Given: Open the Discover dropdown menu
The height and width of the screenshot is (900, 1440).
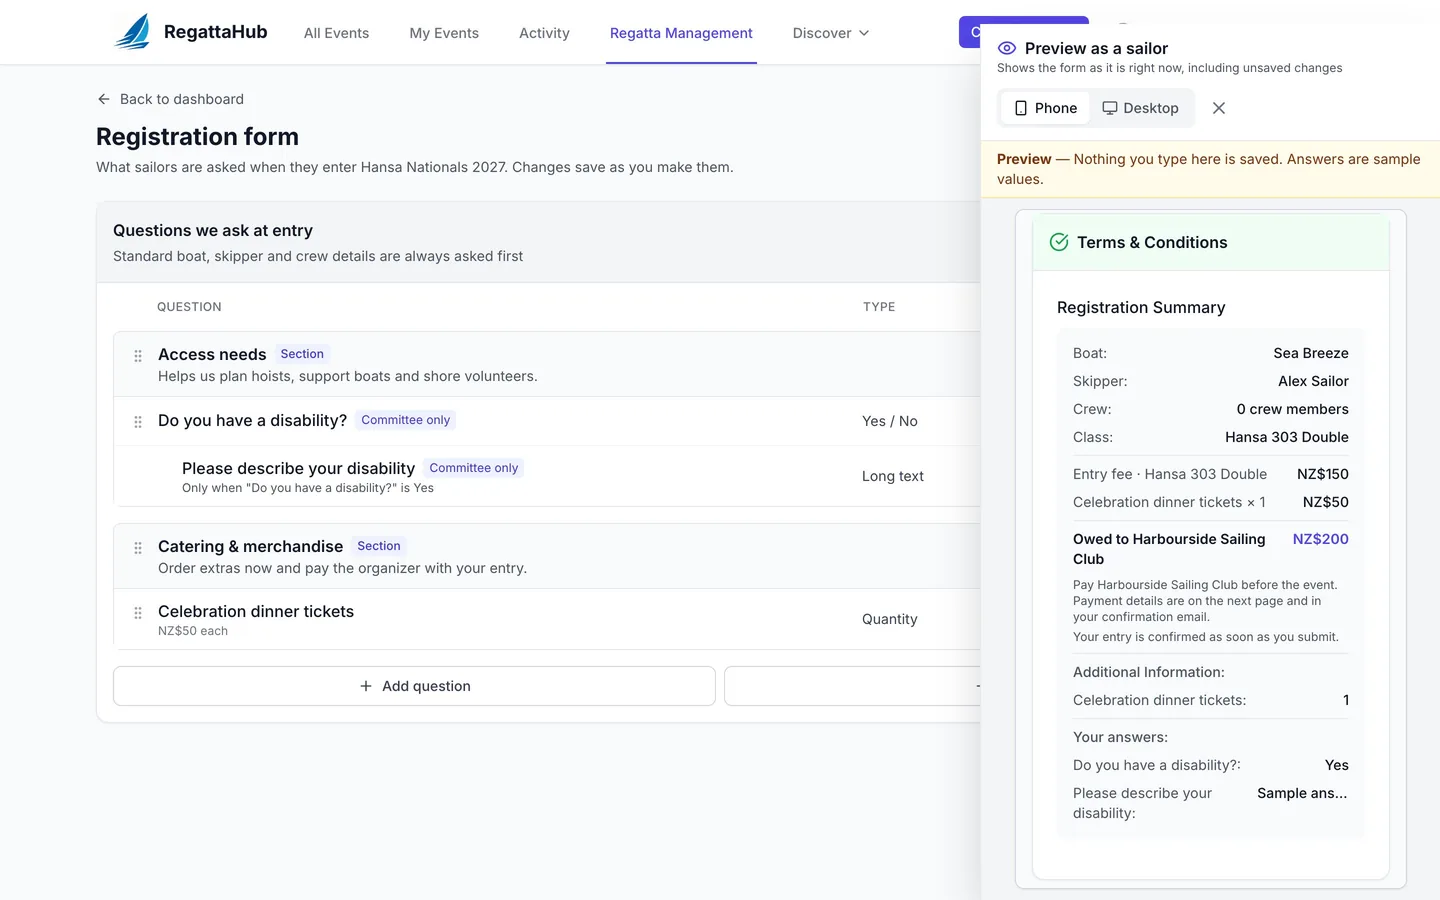Looking at the screenshot, I should pos(831,33).
